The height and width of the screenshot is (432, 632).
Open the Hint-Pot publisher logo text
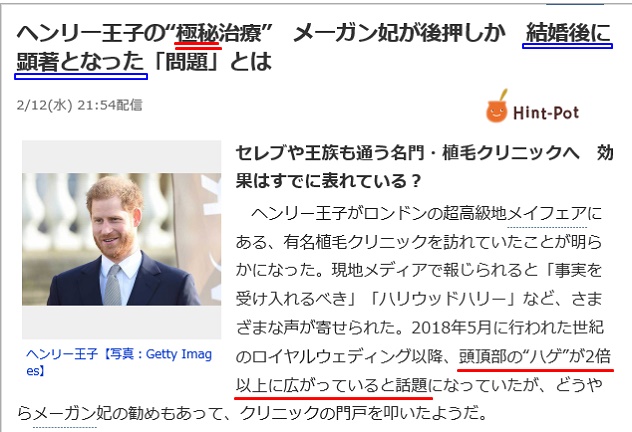tap(546, 113)
